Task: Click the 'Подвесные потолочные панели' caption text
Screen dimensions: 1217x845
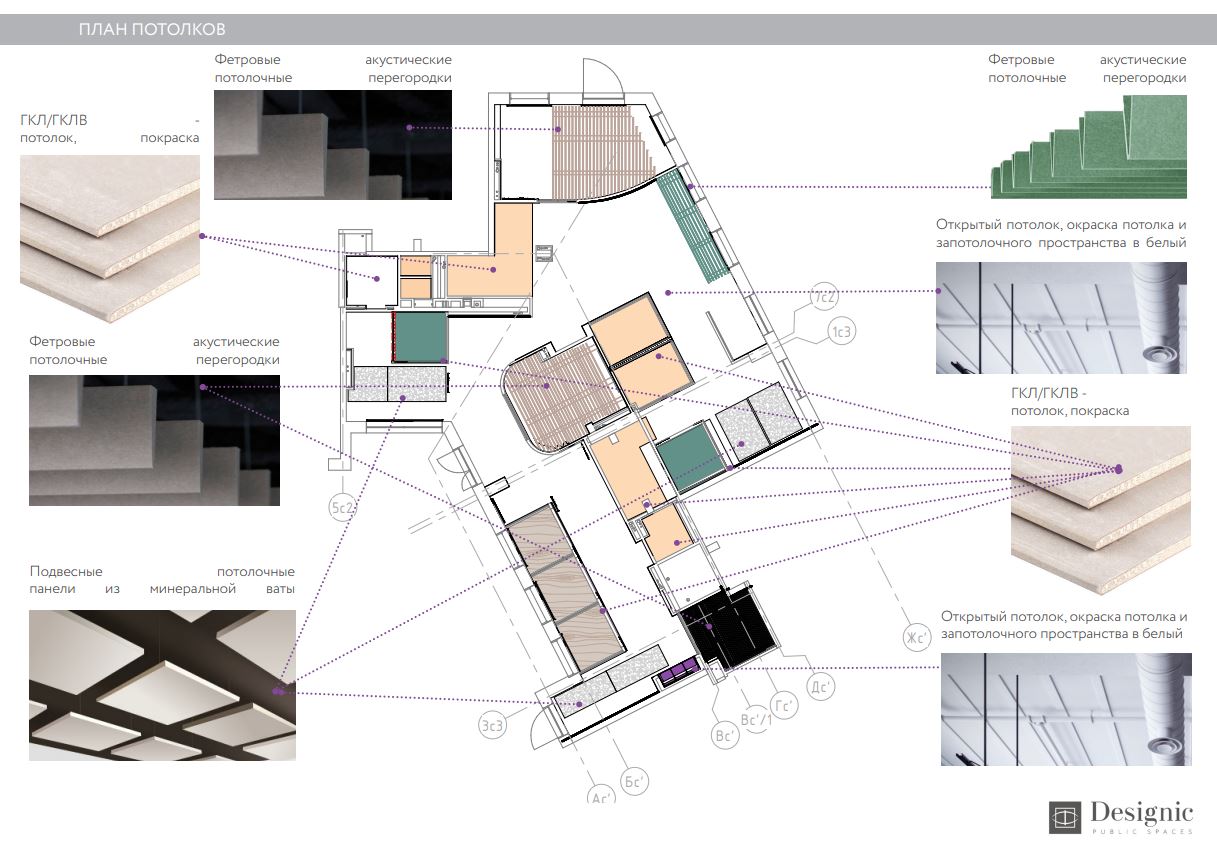Action: coord(162,580)
